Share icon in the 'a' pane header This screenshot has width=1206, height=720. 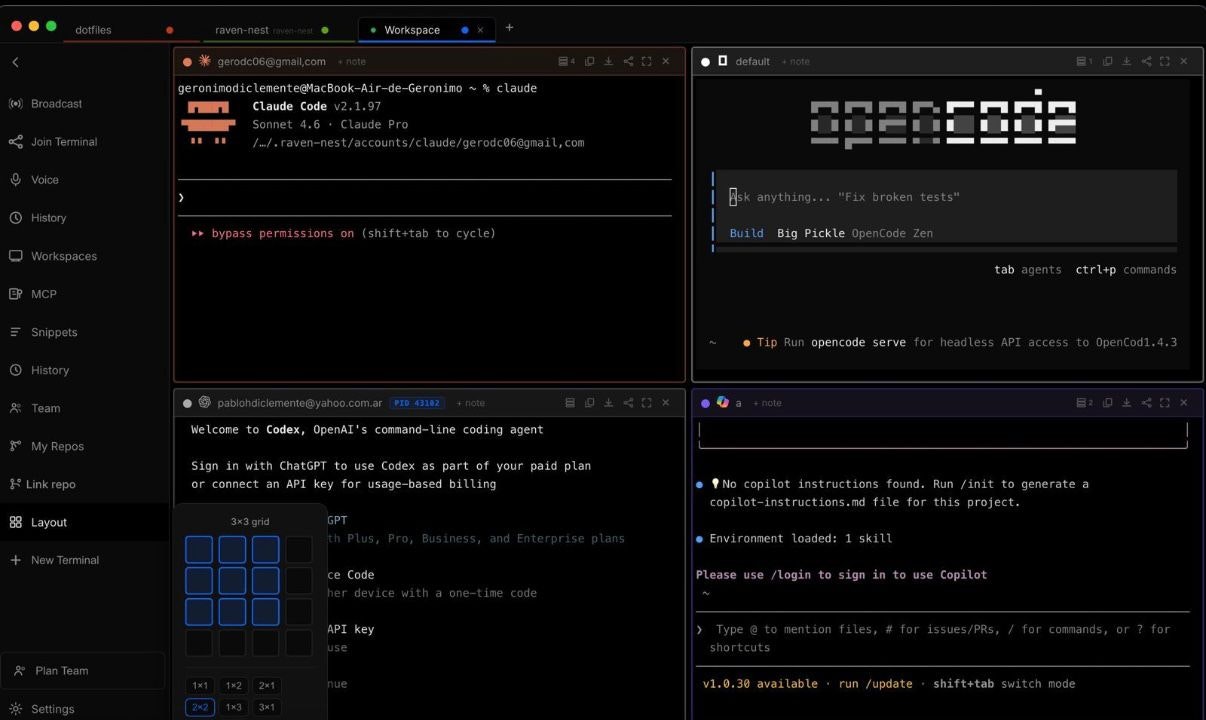(1146, 403)
